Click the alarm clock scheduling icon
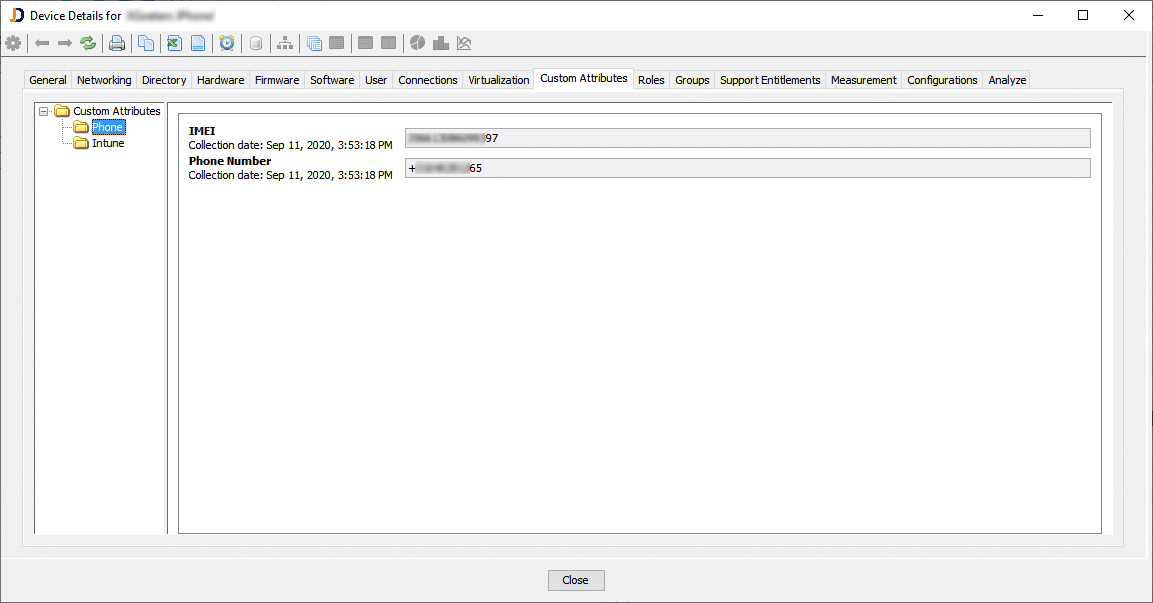Image resolution: width=1153 pixels, height=603 pixels. pos(227,43)
